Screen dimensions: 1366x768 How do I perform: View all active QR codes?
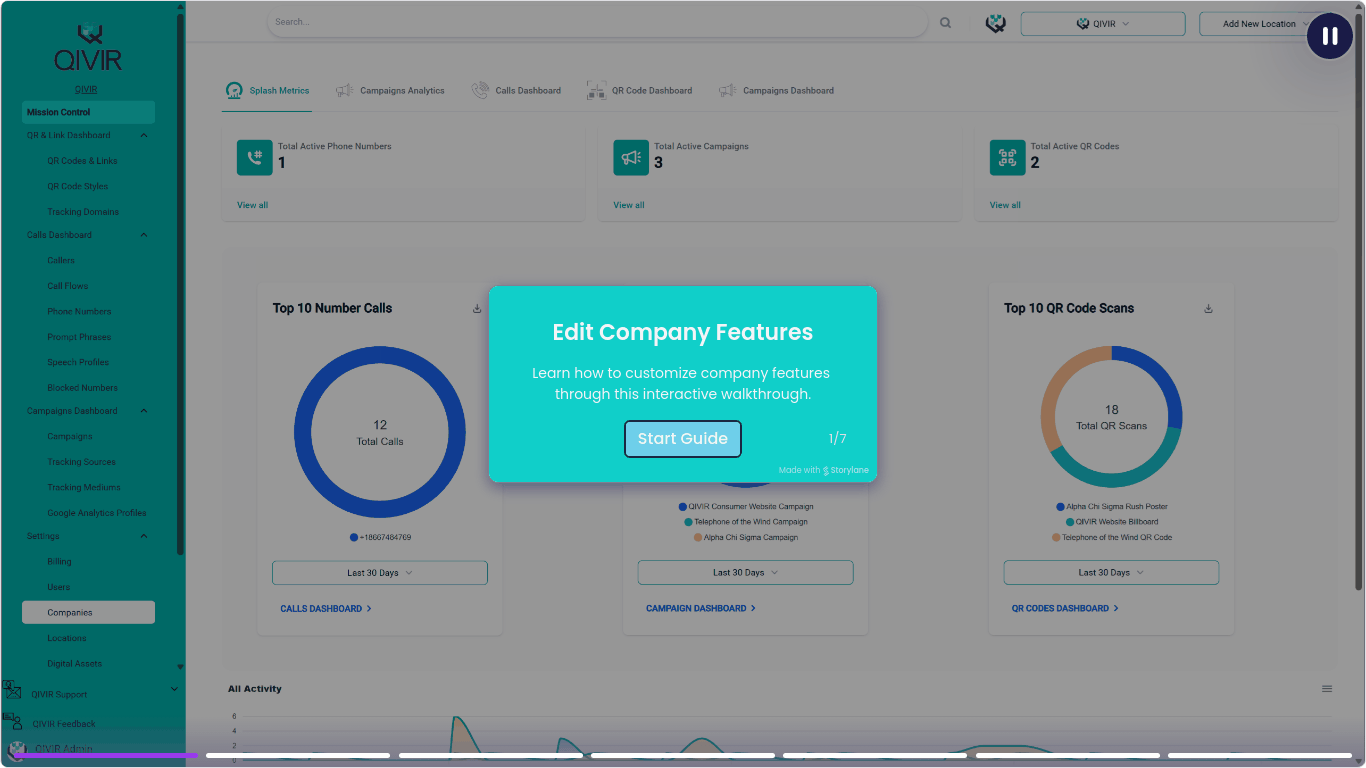pyautogui.click(x=1006, y=205)
